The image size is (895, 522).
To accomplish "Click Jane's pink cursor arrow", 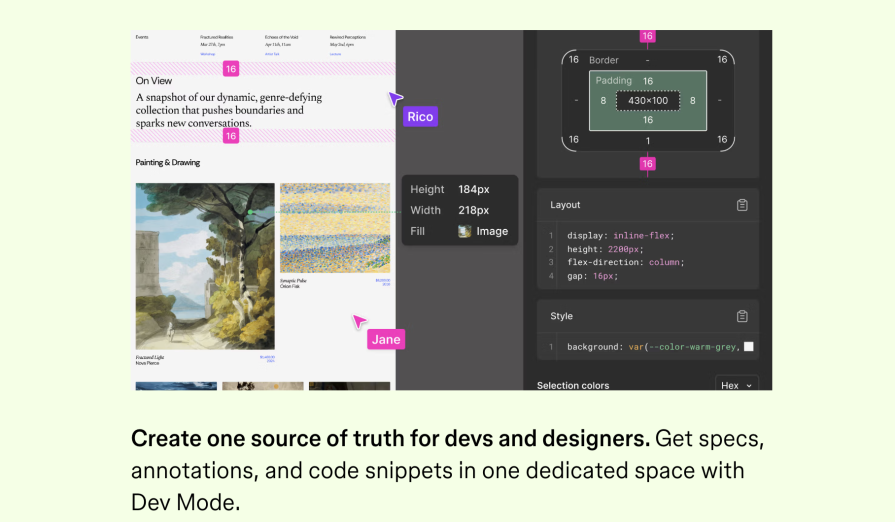I will [x=359, y=321].
